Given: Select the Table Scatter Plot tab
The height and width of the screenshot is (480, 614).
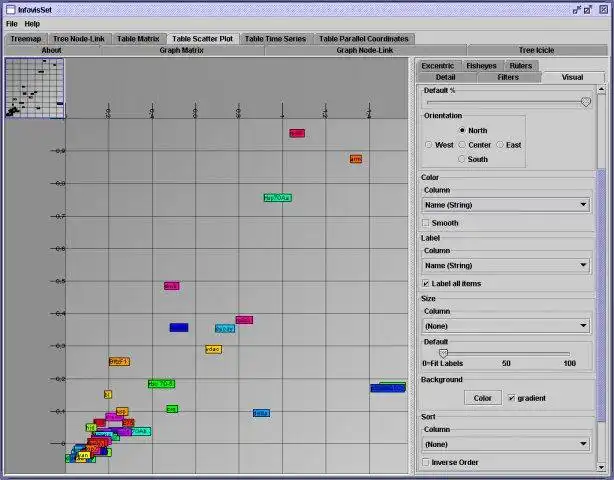Looking at the screenshot, I should [x=202, y=39].
